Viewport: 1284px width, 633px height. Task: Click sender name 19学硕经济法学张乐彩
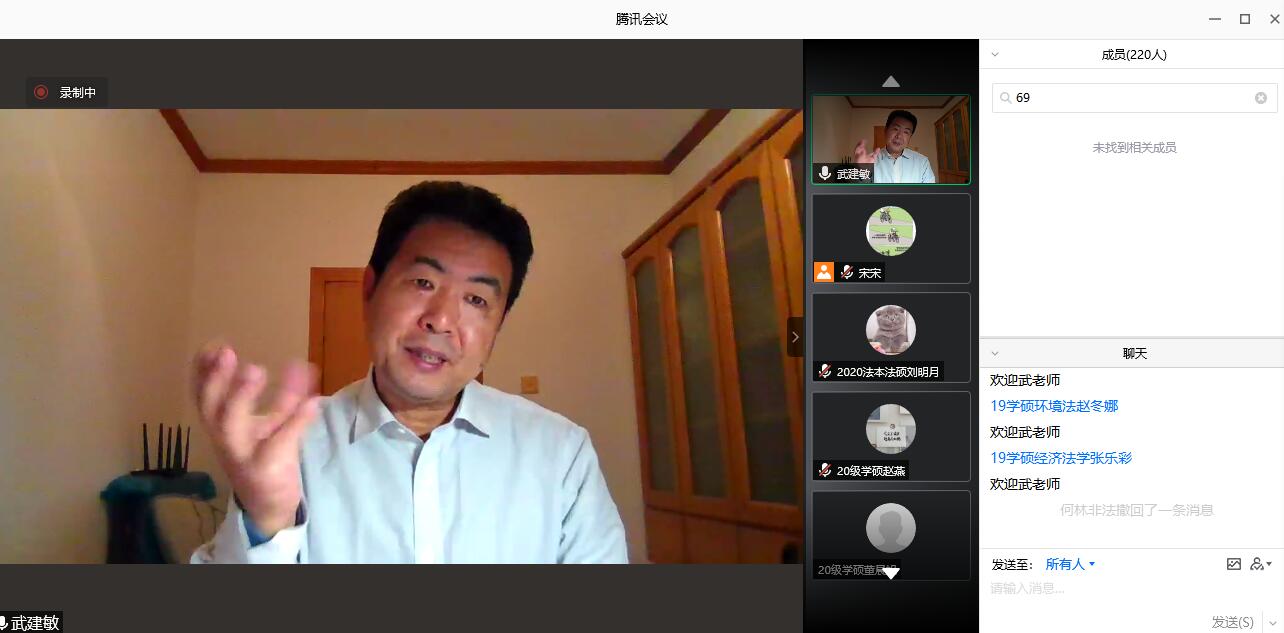pos(1061,458)
